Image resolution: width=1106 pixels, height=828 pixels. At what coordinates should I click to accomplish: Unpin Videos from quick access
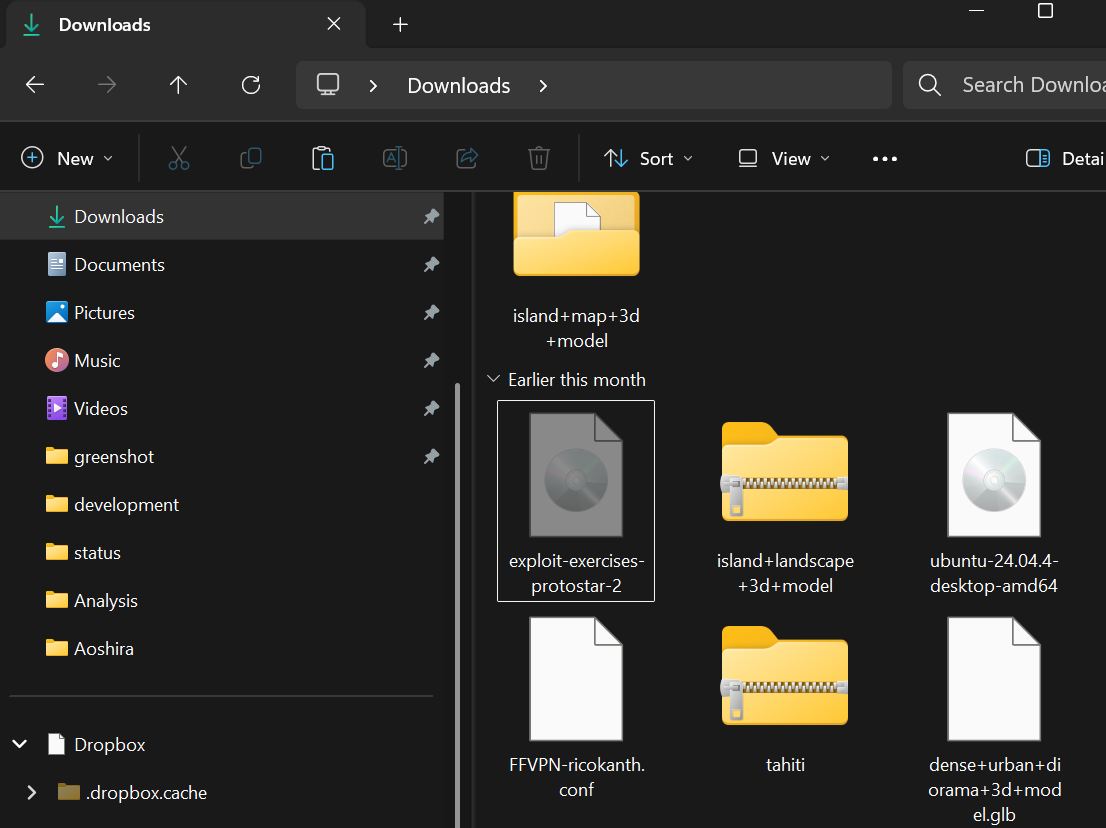(x=431, y=408)
